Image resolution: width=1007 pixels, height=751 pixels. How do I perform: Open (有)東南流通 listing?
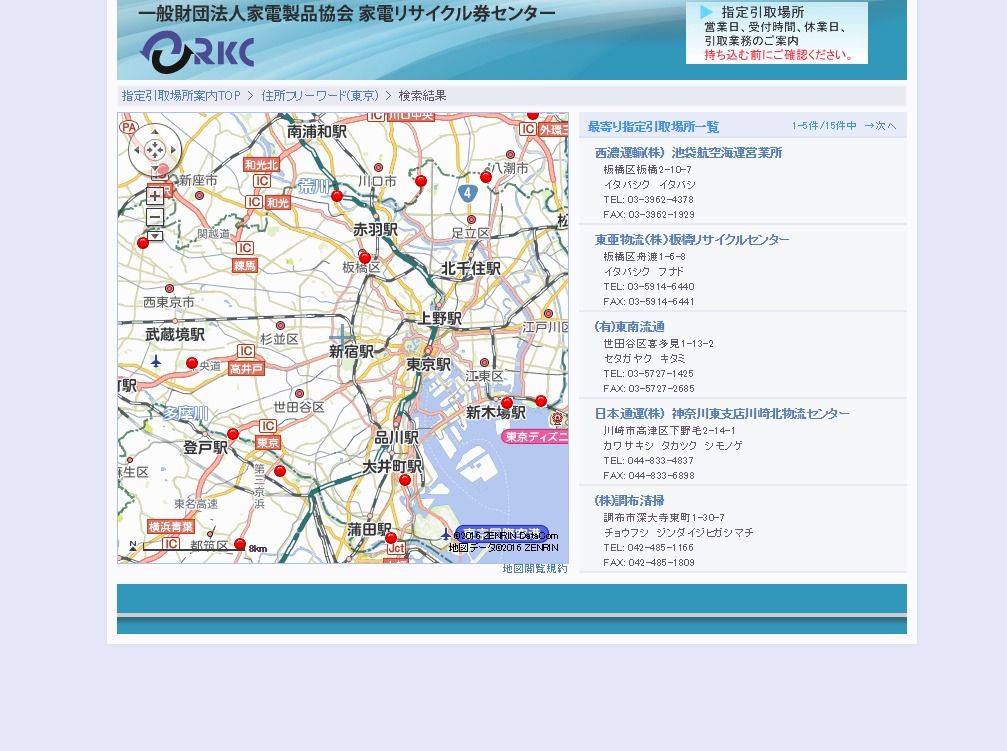[629, 327]
